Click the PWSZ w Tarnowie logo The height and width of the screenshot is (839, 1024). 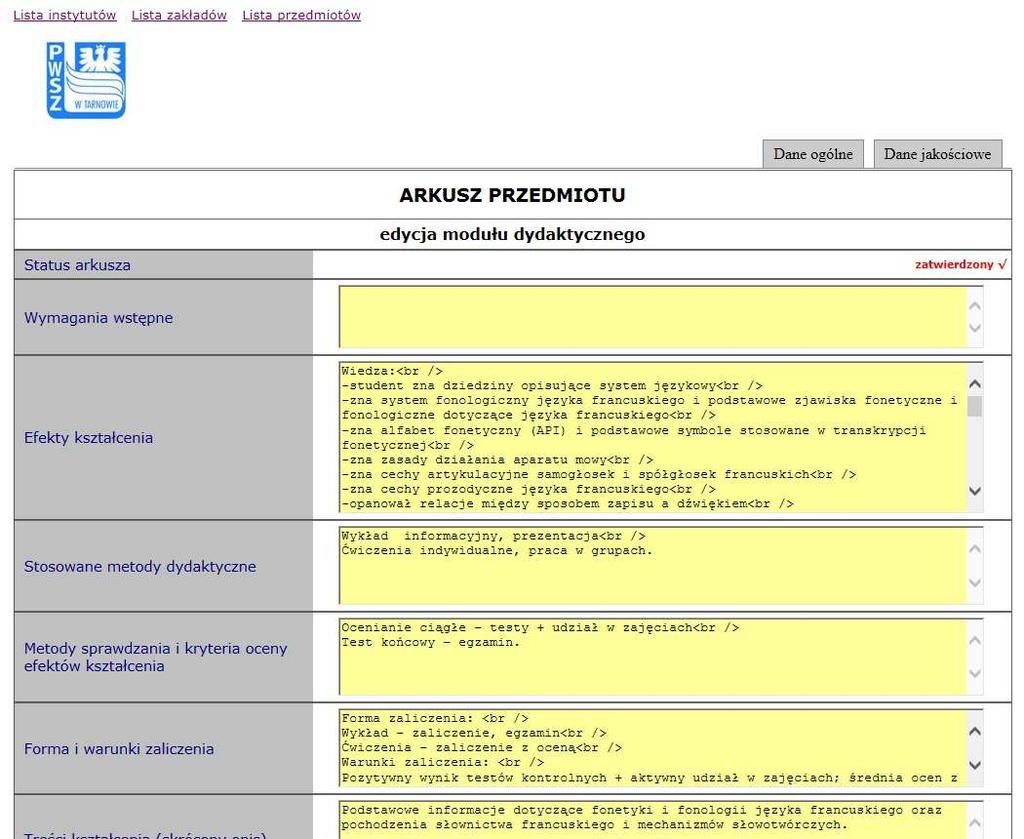(x=86, y=80)
